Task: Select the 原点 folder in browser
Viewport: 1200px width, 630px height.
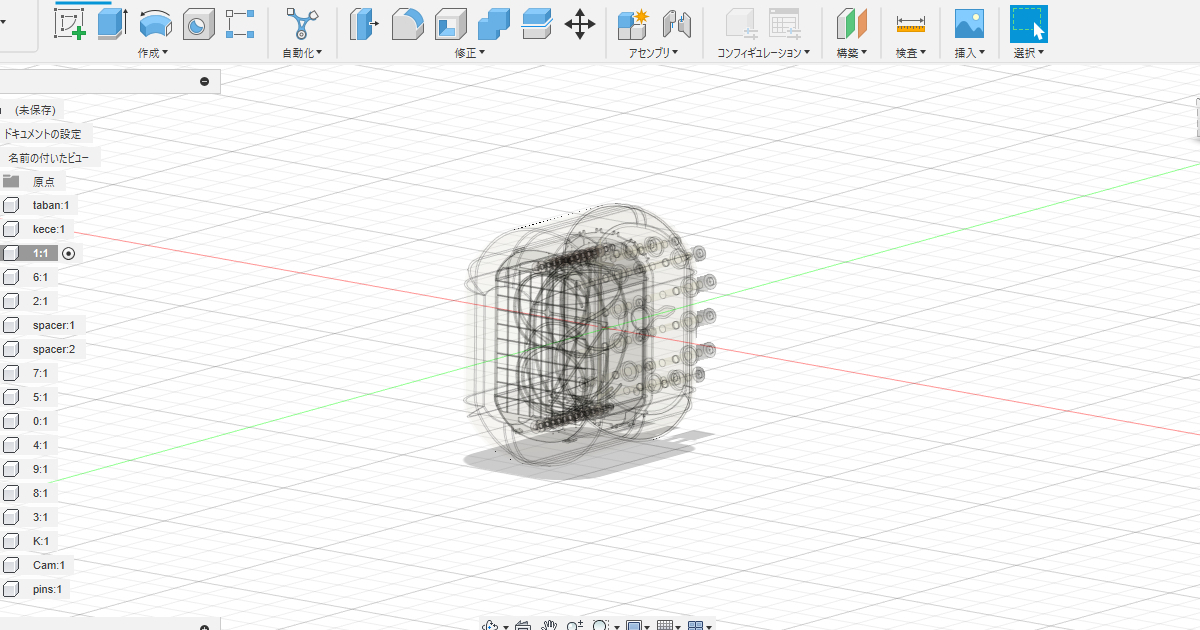Action: coord(43,182)
